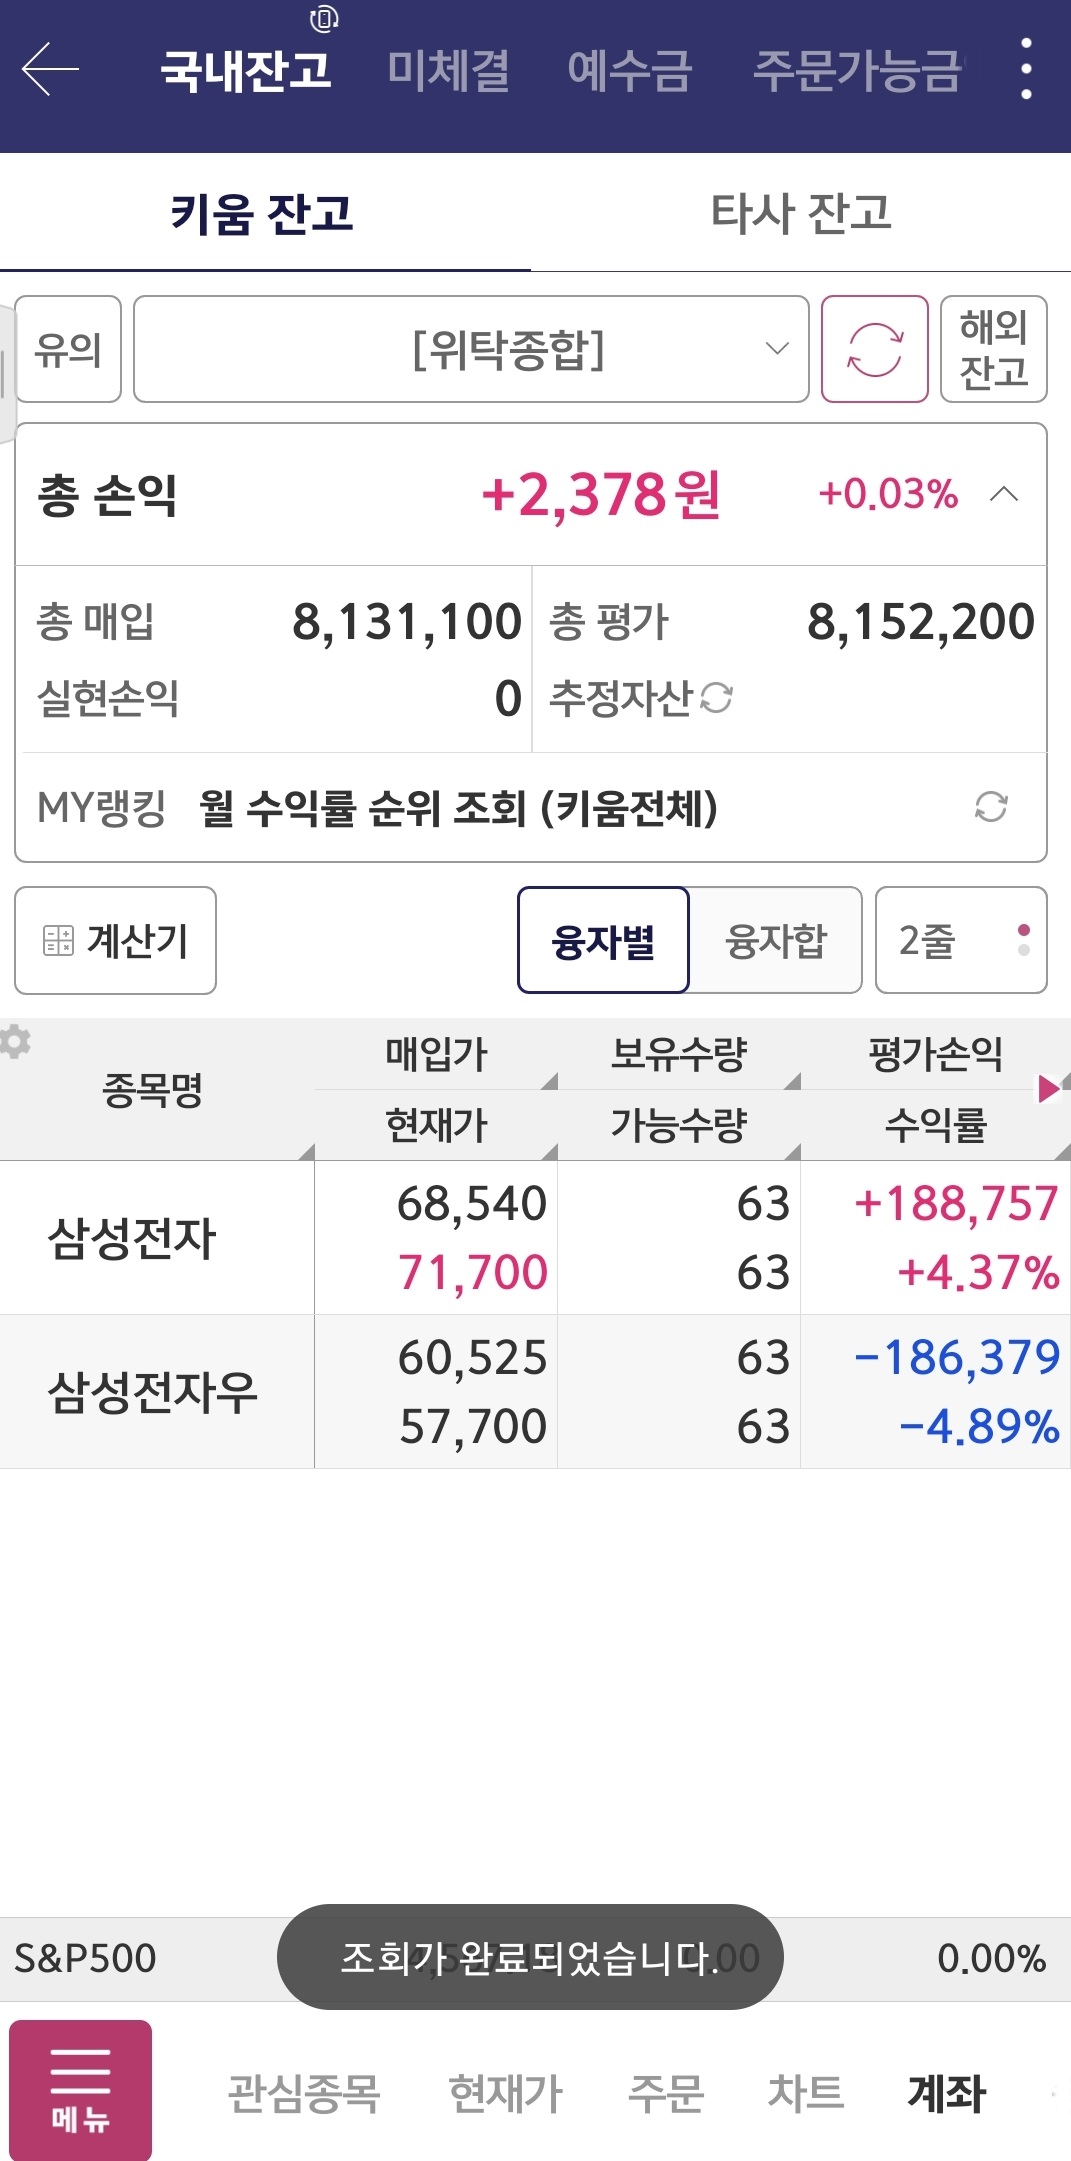Select the 삼성전자 stock row name
Screen dimensions: 1071x2161
point(132,1238)
